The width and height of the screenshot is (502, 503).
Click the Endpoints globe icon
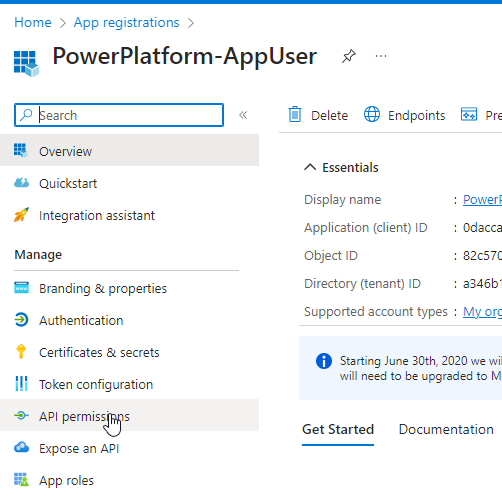(x=372, y=114)
